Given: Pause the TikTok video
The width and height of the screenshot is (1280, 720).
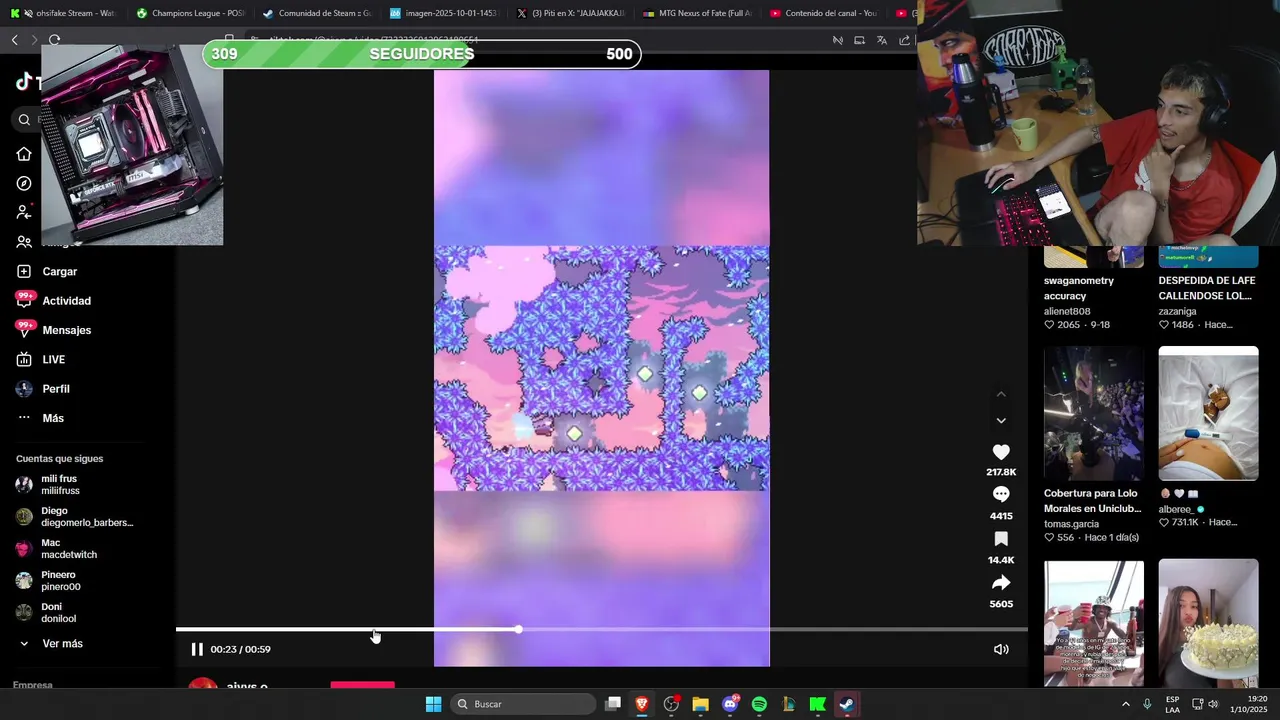Looking at the screenshot, I should tap(197, 650).
